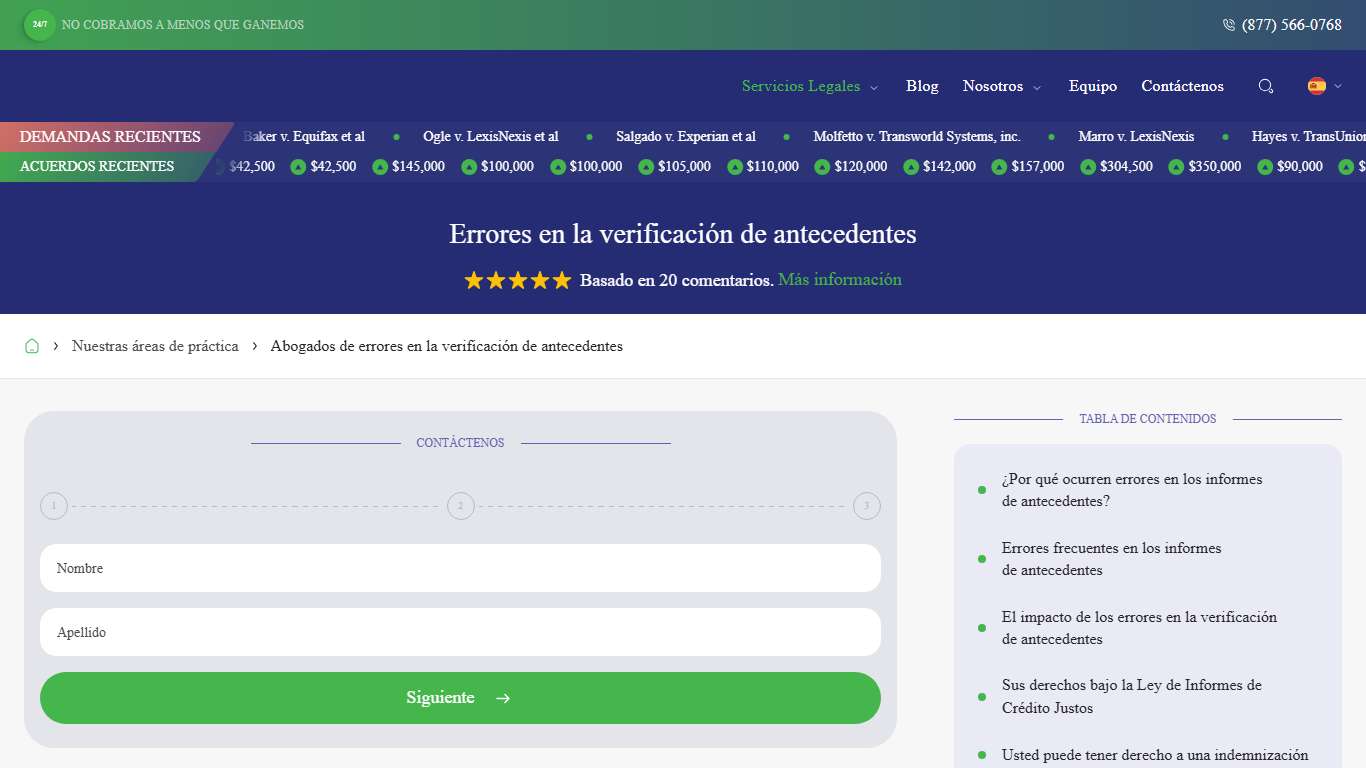
Task: Expand the Nosotros dropdown menu
Action: click(x=994, y=86)
